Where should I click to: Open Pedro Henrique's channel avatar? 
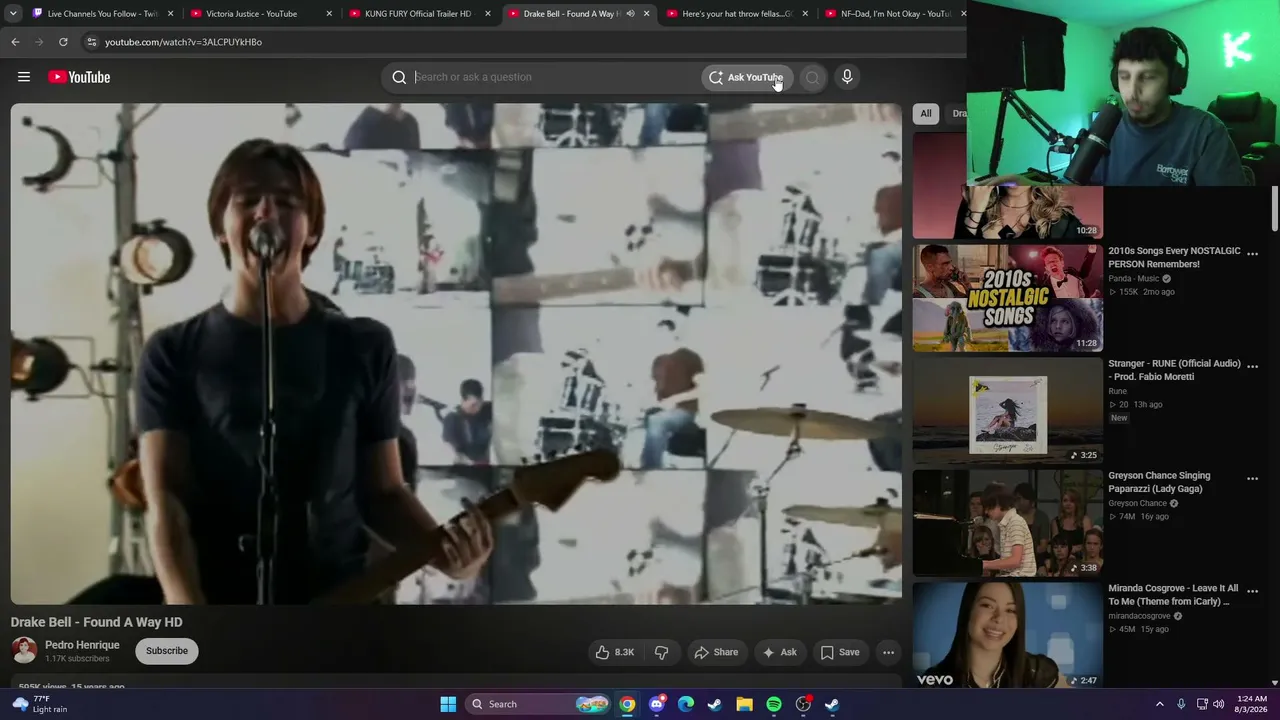pyautogui.click(x=24, y=651)
